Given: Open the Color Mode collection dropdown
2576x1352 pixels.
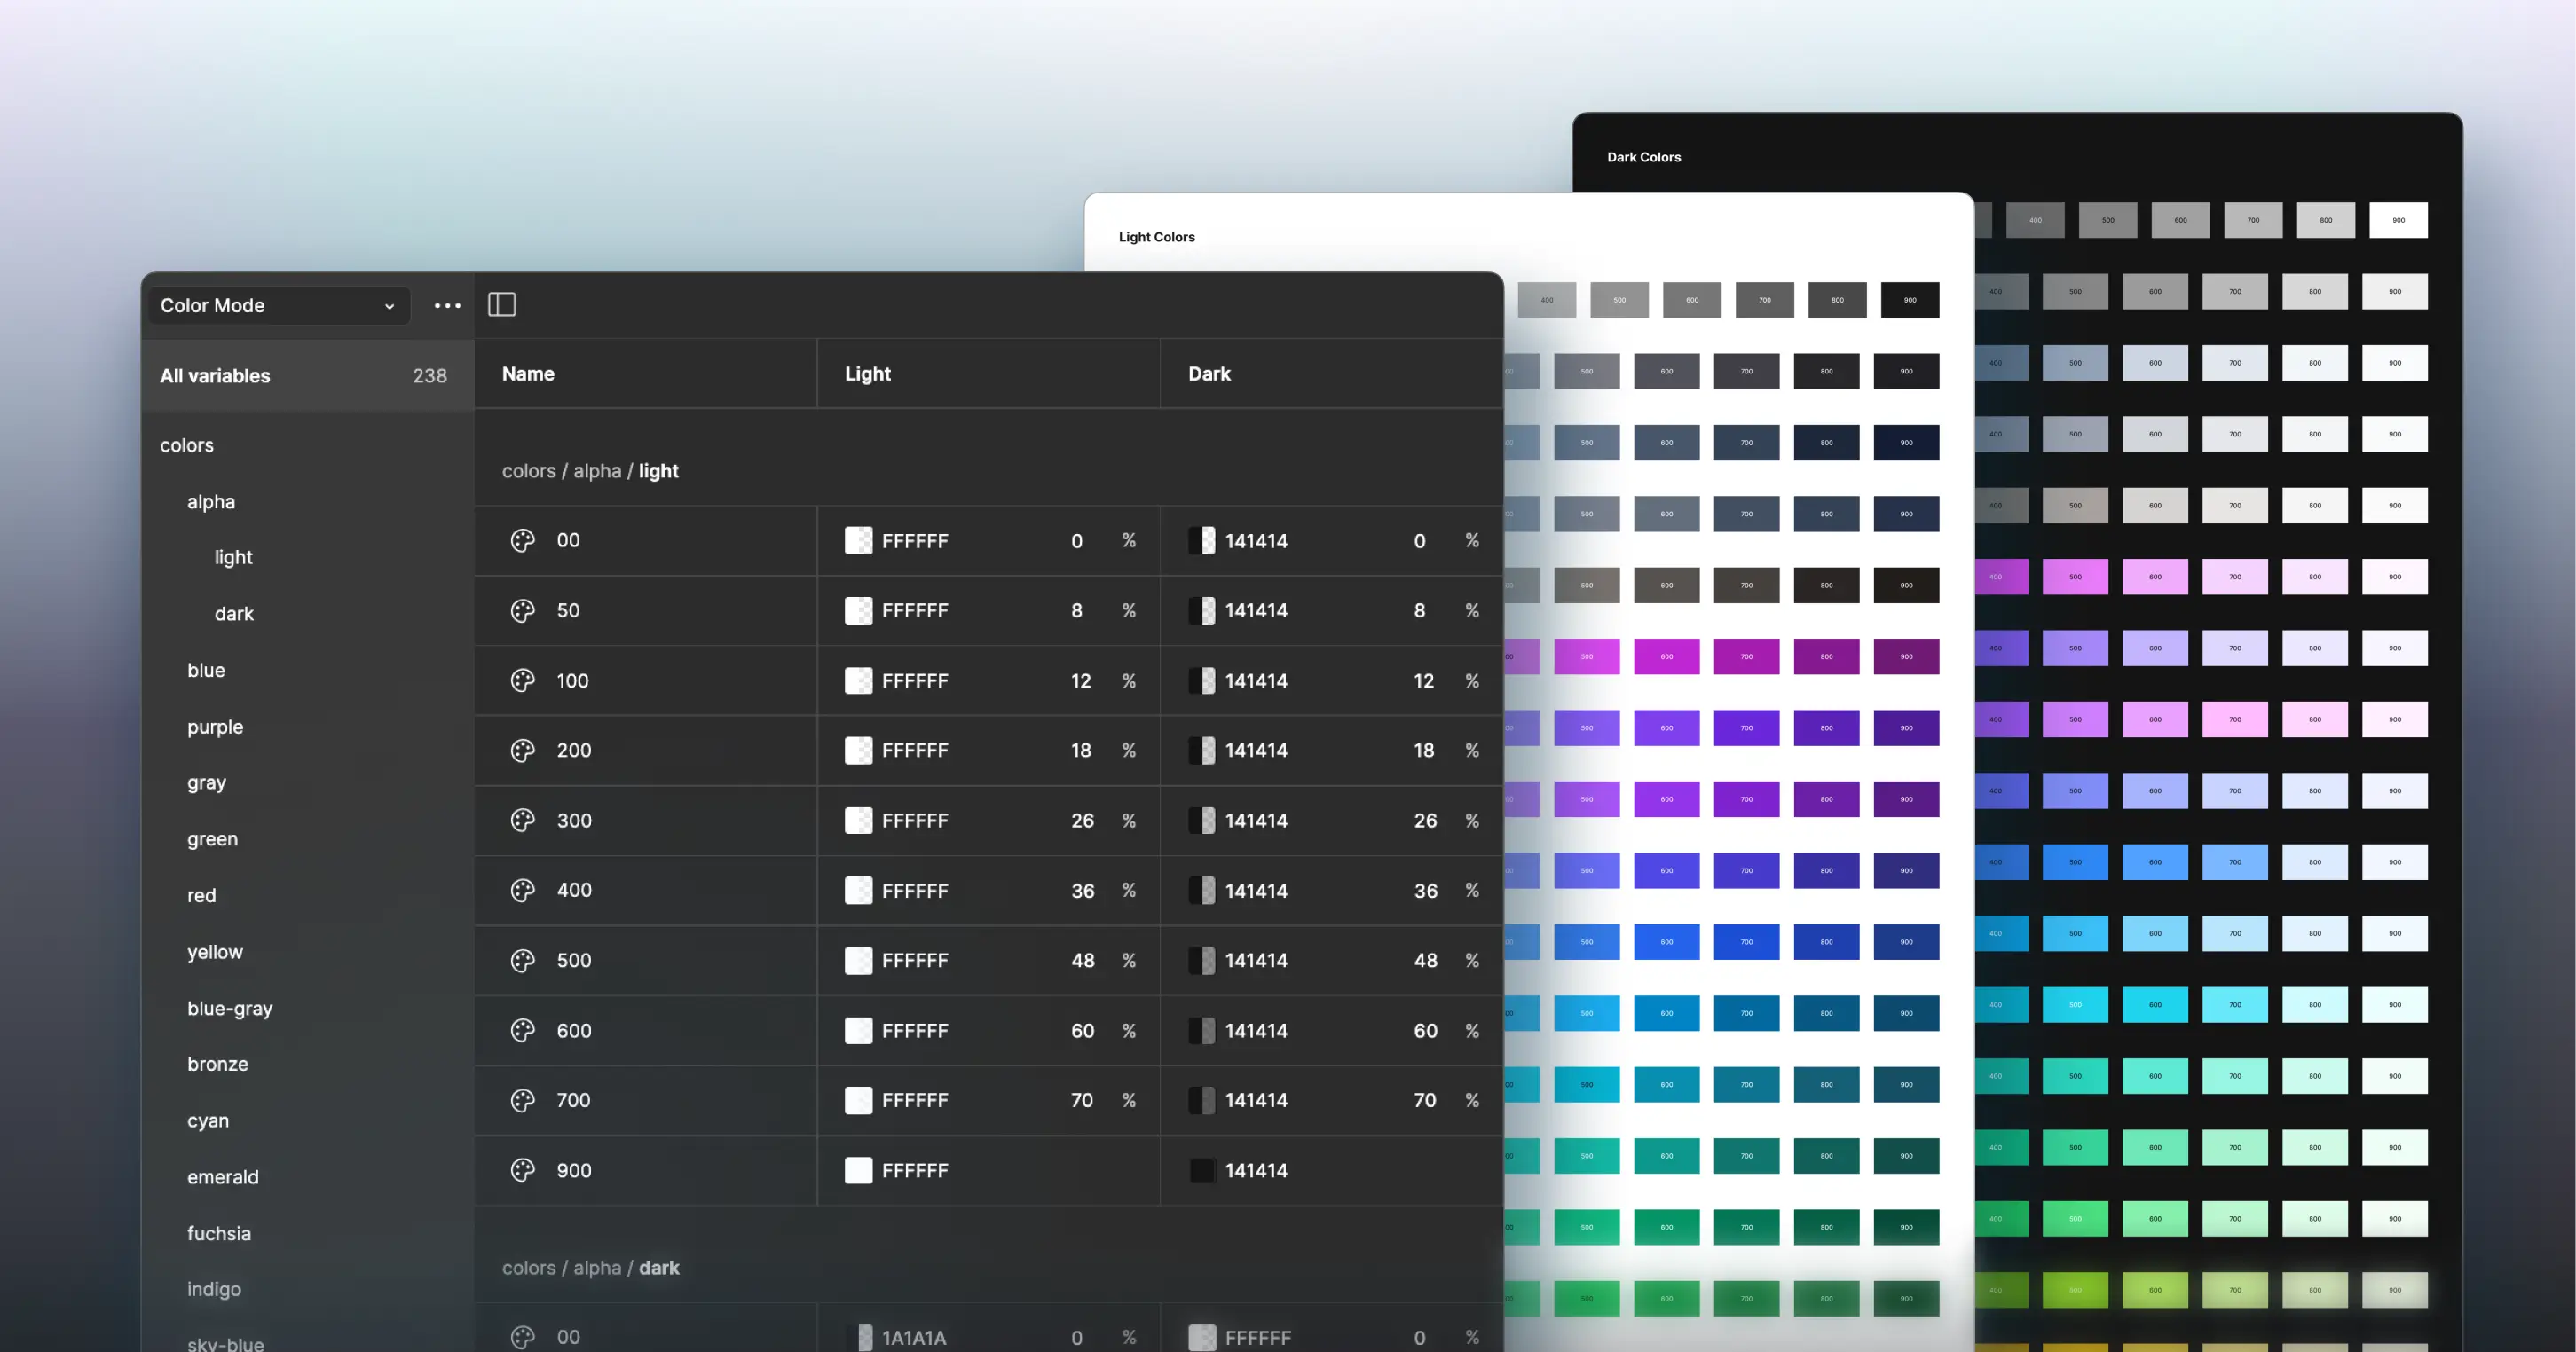Looking at the screenshot, I should 278,305.
